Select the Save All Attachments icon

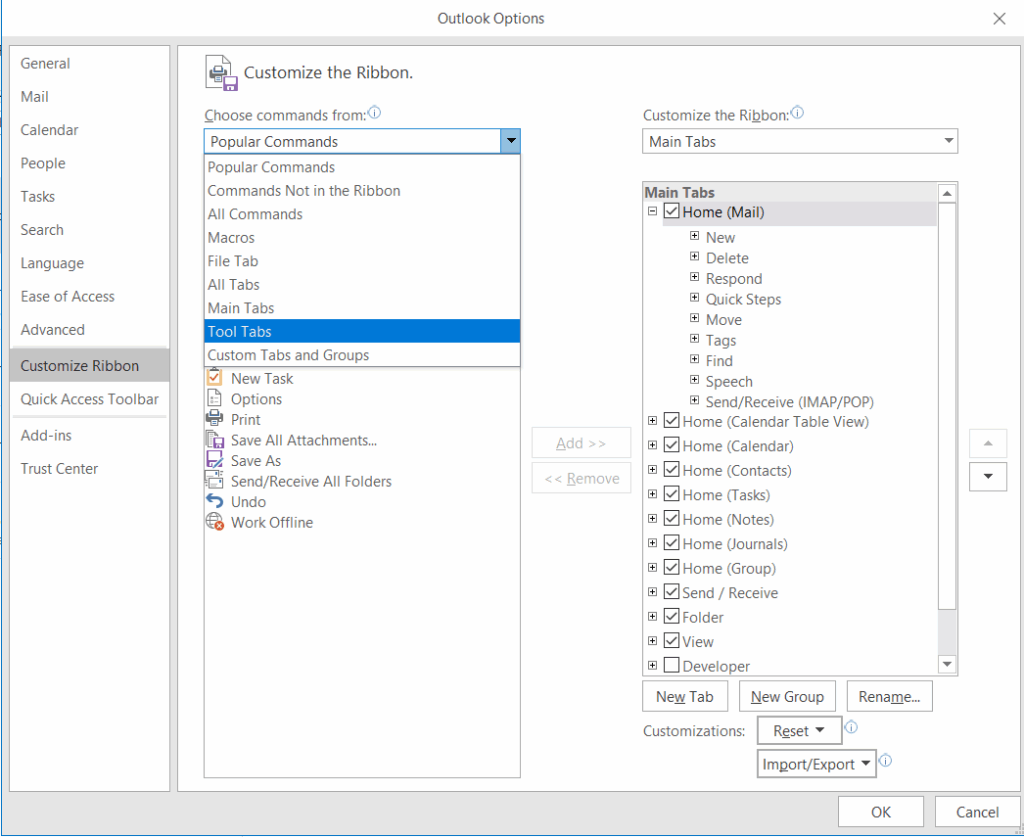(x=216, y=440)
